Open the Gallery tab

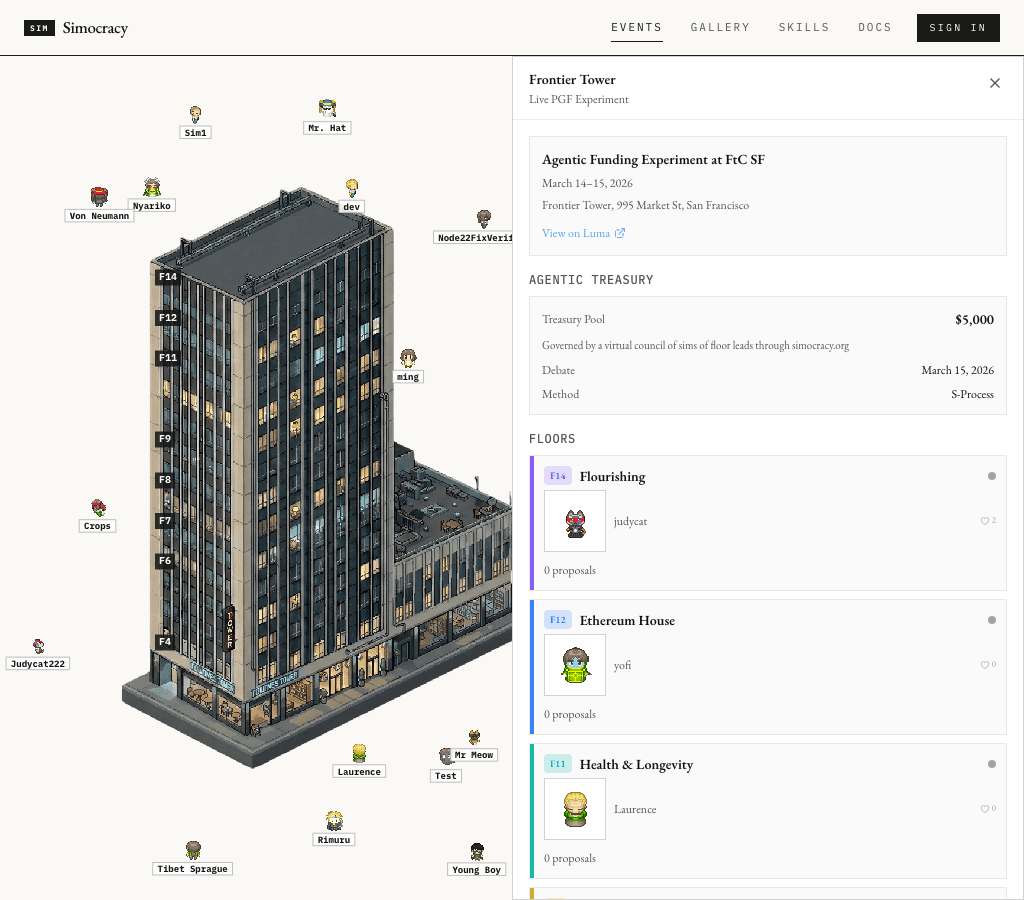(x=720, y=27)
